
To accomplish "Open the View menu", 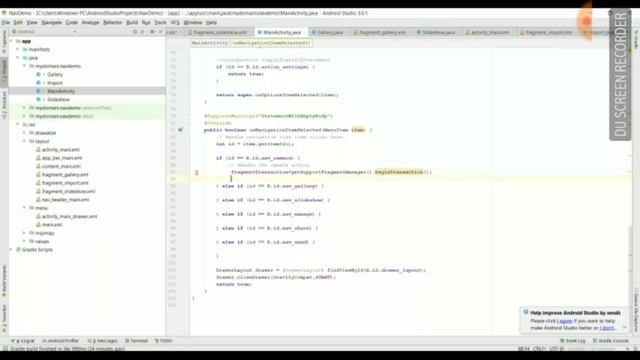I will (x=32, y=22).
